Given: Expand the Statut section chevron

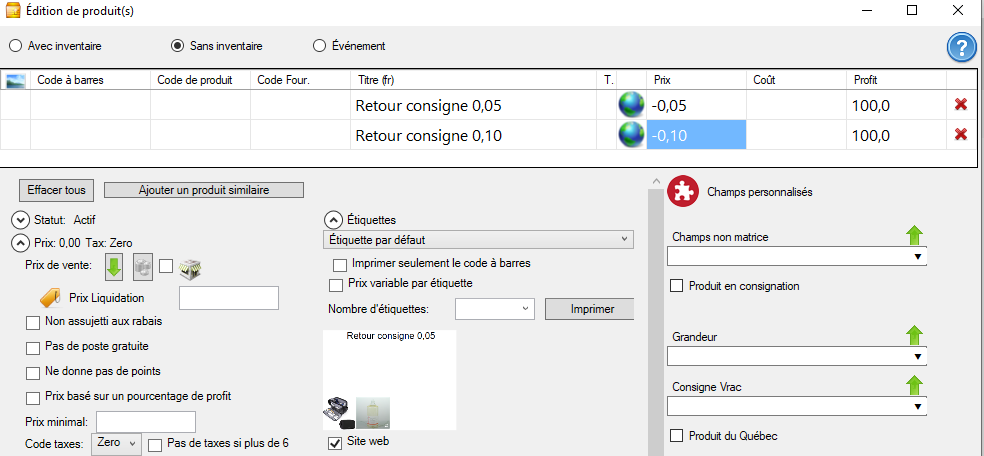Looking at the screenshot, I should point(21,220).
